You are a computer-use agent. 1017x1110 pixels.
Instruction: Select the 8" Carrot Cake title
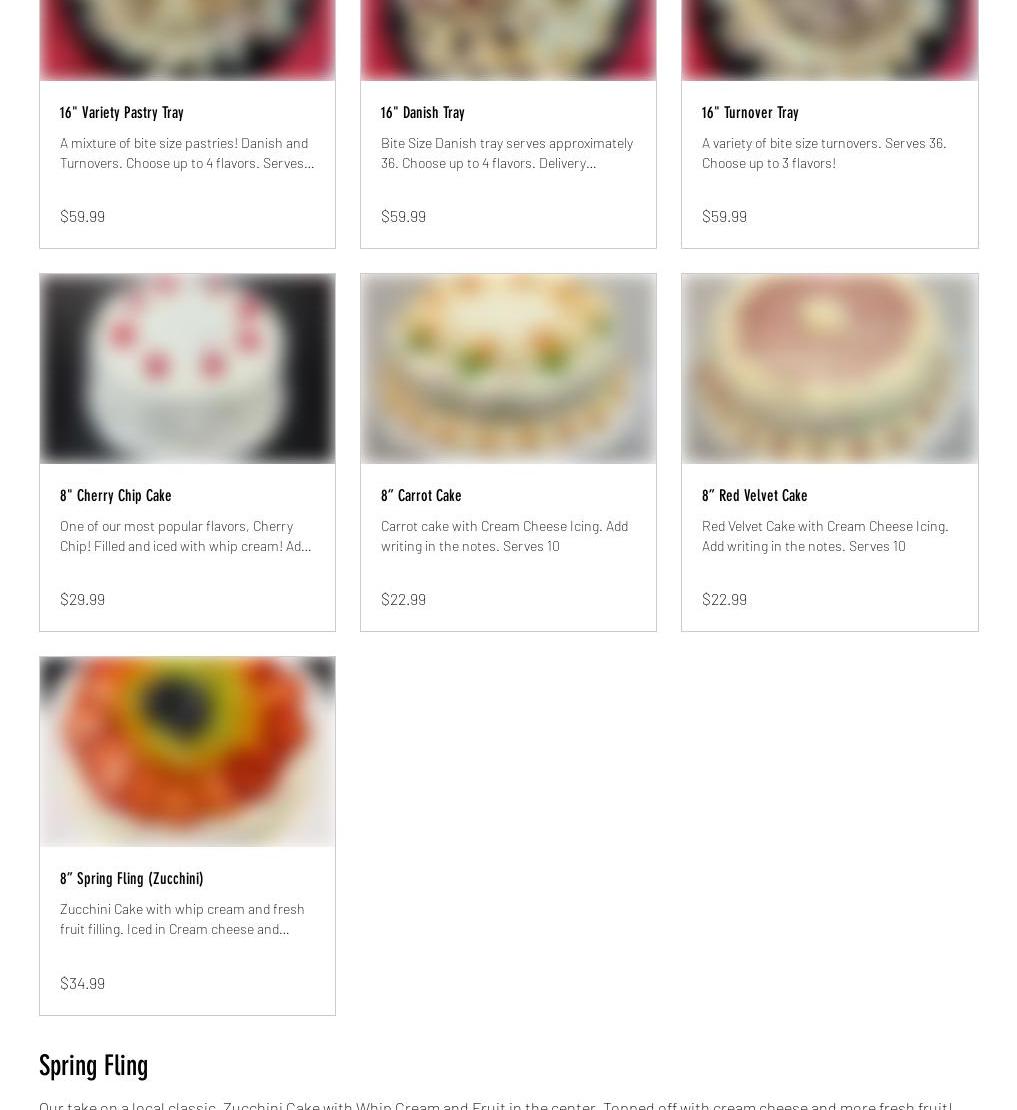pyautogui.click(x=421, y=496)
